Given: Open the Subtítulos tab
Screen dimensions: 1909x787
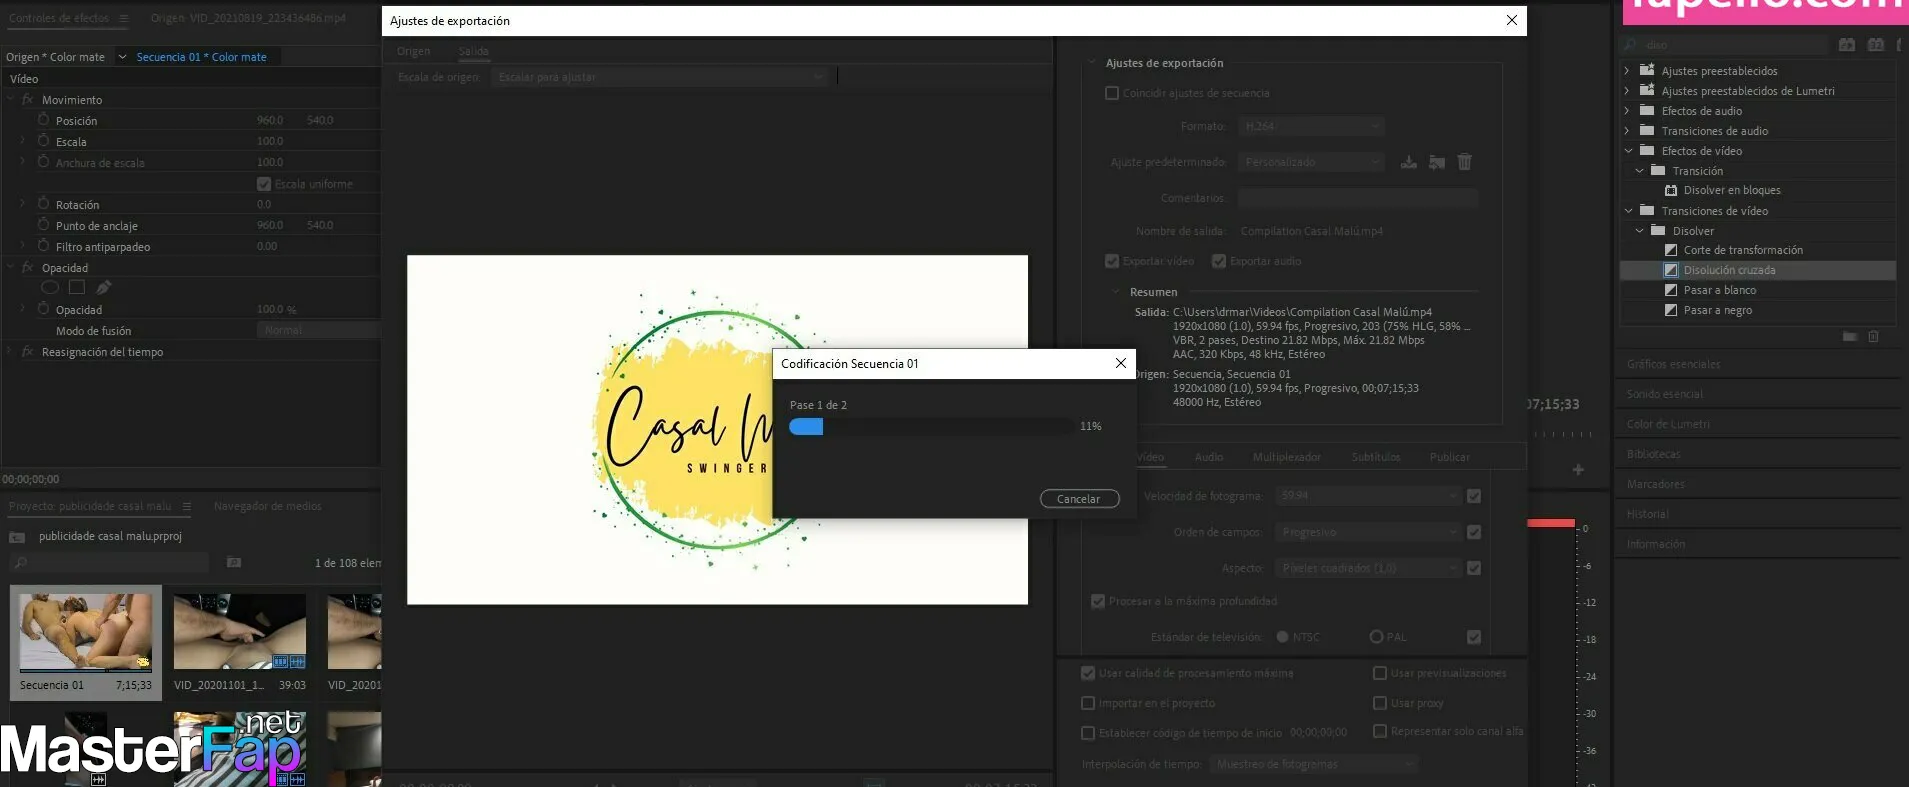Looking at the screenshot, I should click(1375, 457).
